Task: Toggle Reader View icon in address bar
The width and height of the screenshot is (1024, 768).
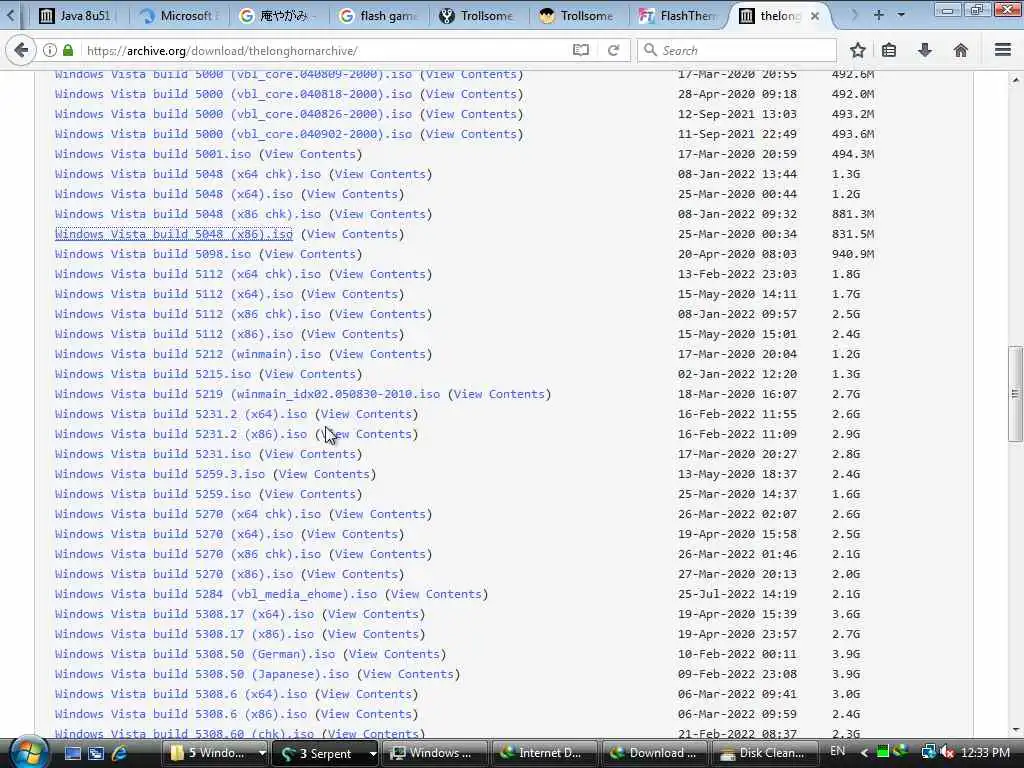Action: click(581, 50)
